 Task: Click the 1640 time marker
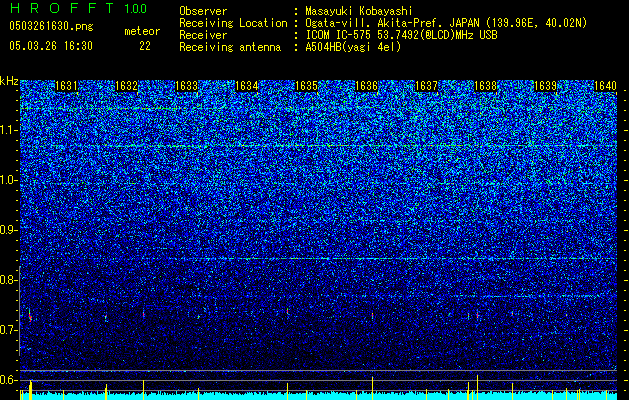[x=605, y=86]
